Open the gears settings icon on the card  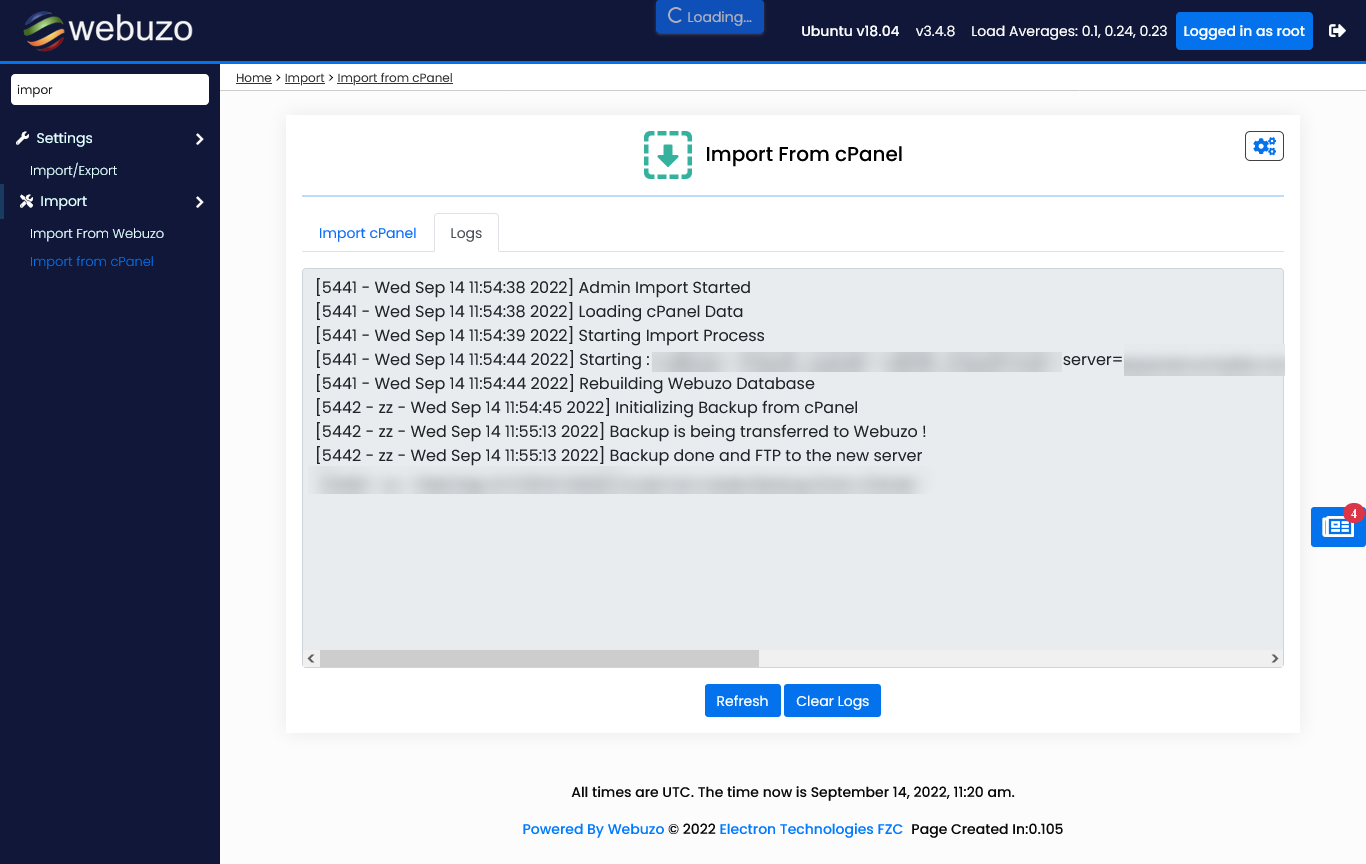pos(1264,145)
